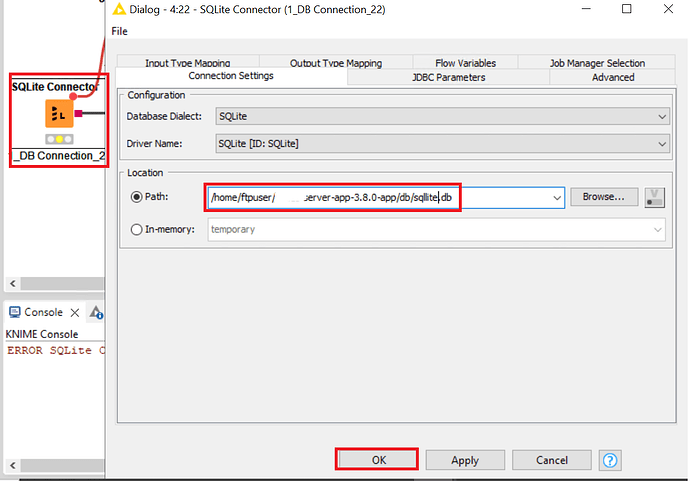Click the SQLite Connector node icon
This screenshot has height=481, width=690.
pos(59,114)
